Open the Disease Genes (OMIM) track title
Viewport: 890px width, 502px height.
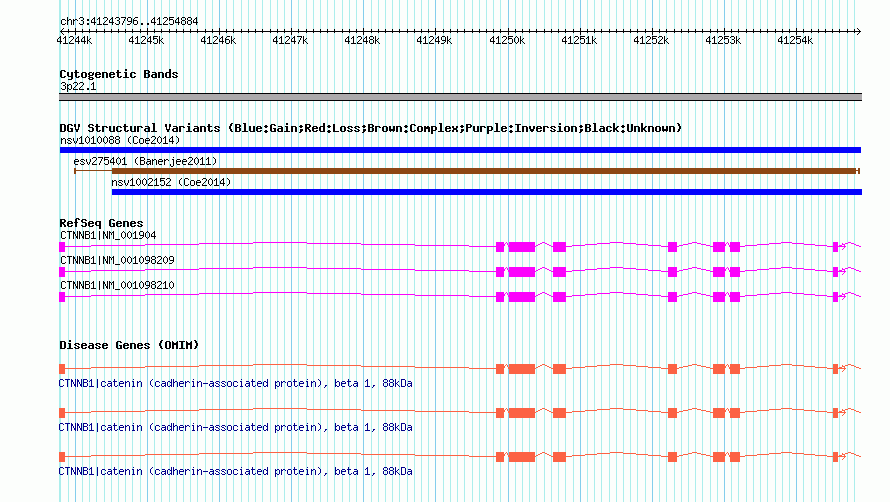129,345
